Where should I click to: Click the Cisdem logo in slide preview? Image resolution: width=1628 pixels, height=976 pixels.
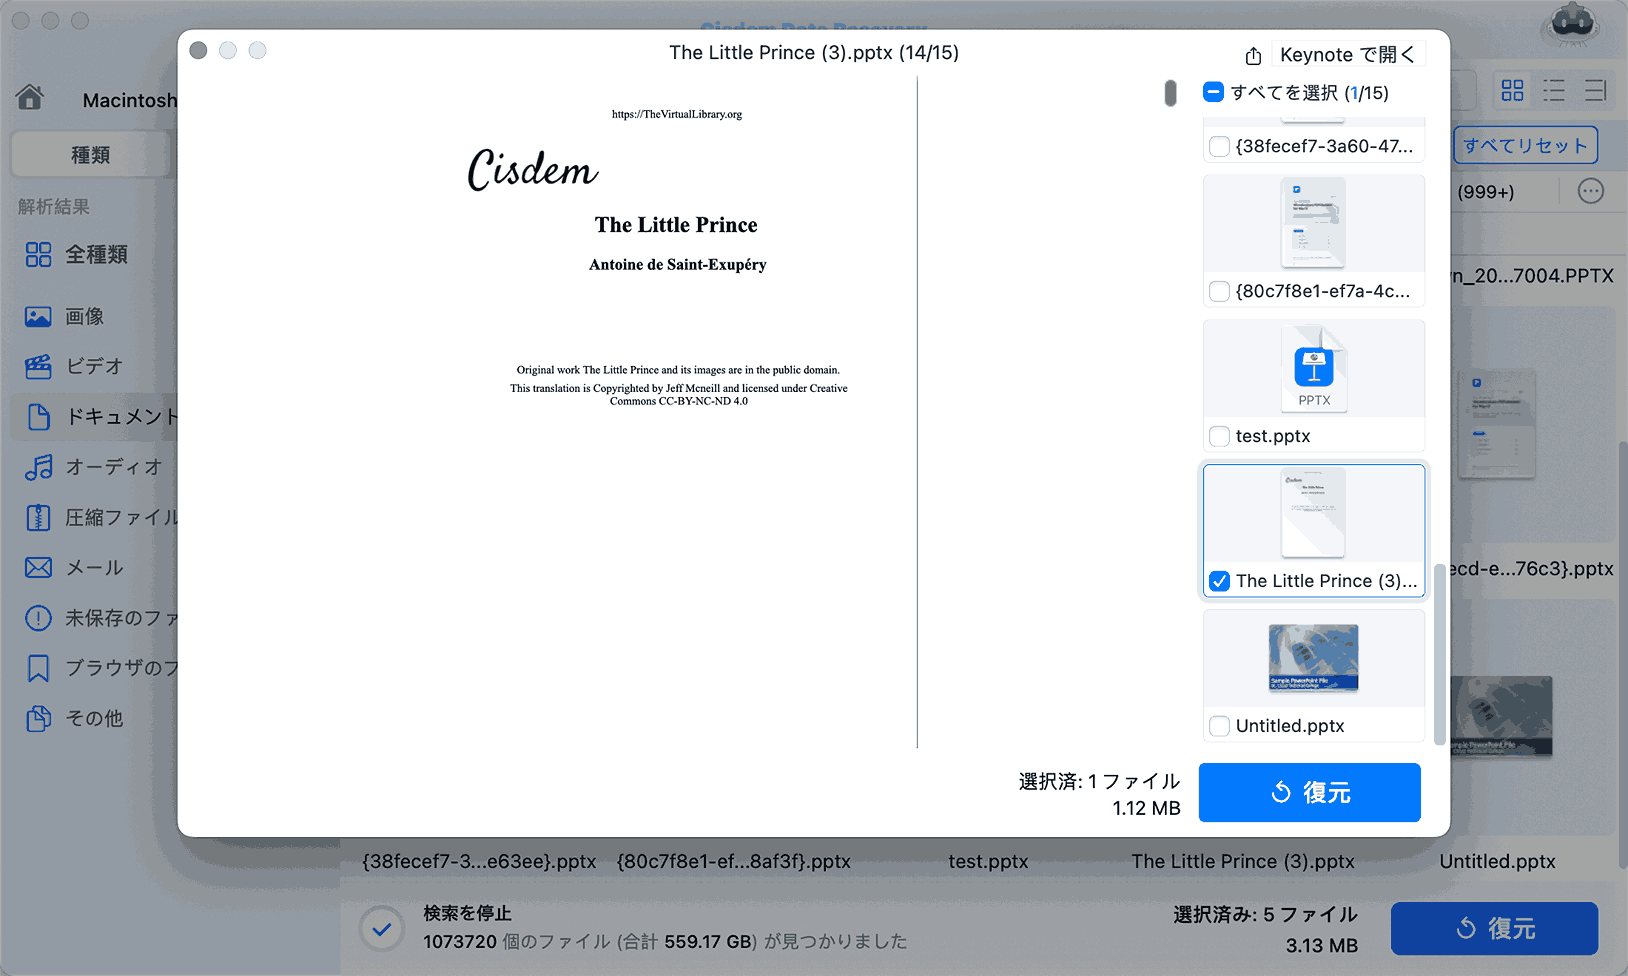pyautogui.click(x=533, y=169)
